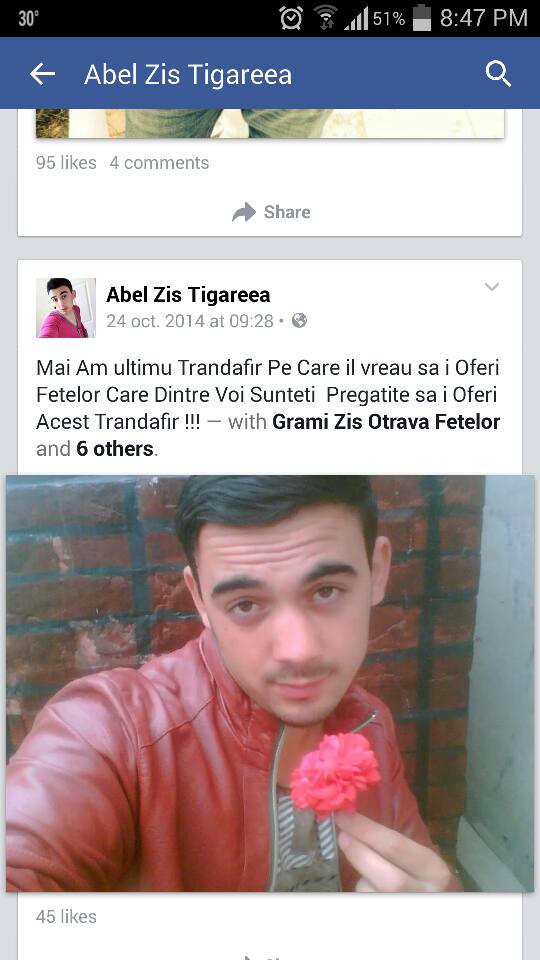Open alarm clock status bar icon
This screenshot has width=540, height=960.
(291, 18)
